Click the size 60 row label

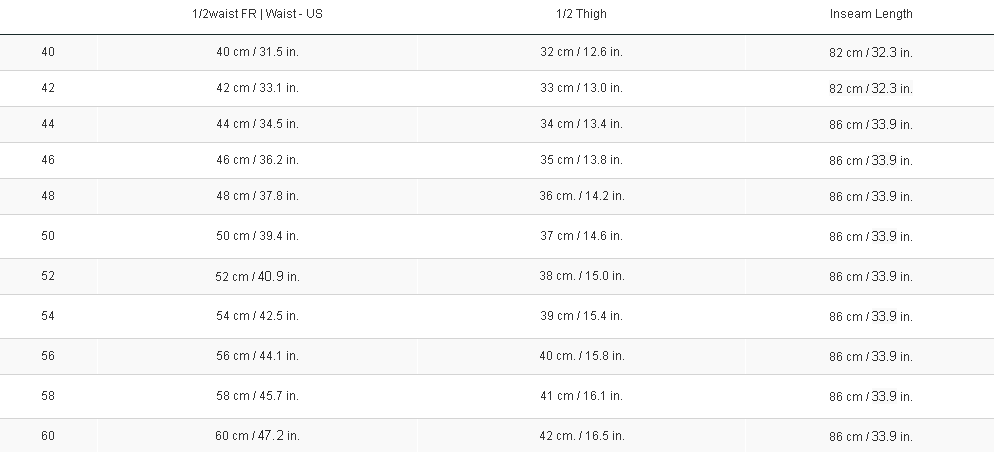(x=48, y=436)
